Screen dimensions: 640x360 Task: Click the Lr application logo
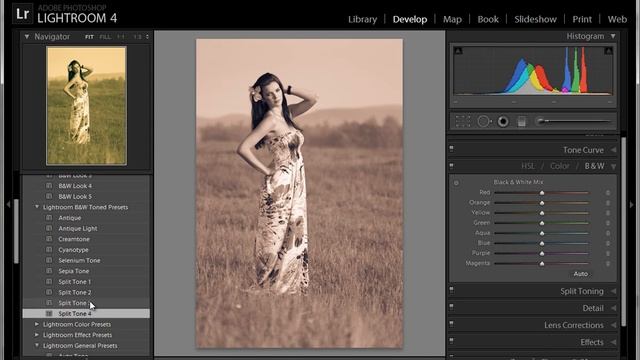click(x=22, y=13)
